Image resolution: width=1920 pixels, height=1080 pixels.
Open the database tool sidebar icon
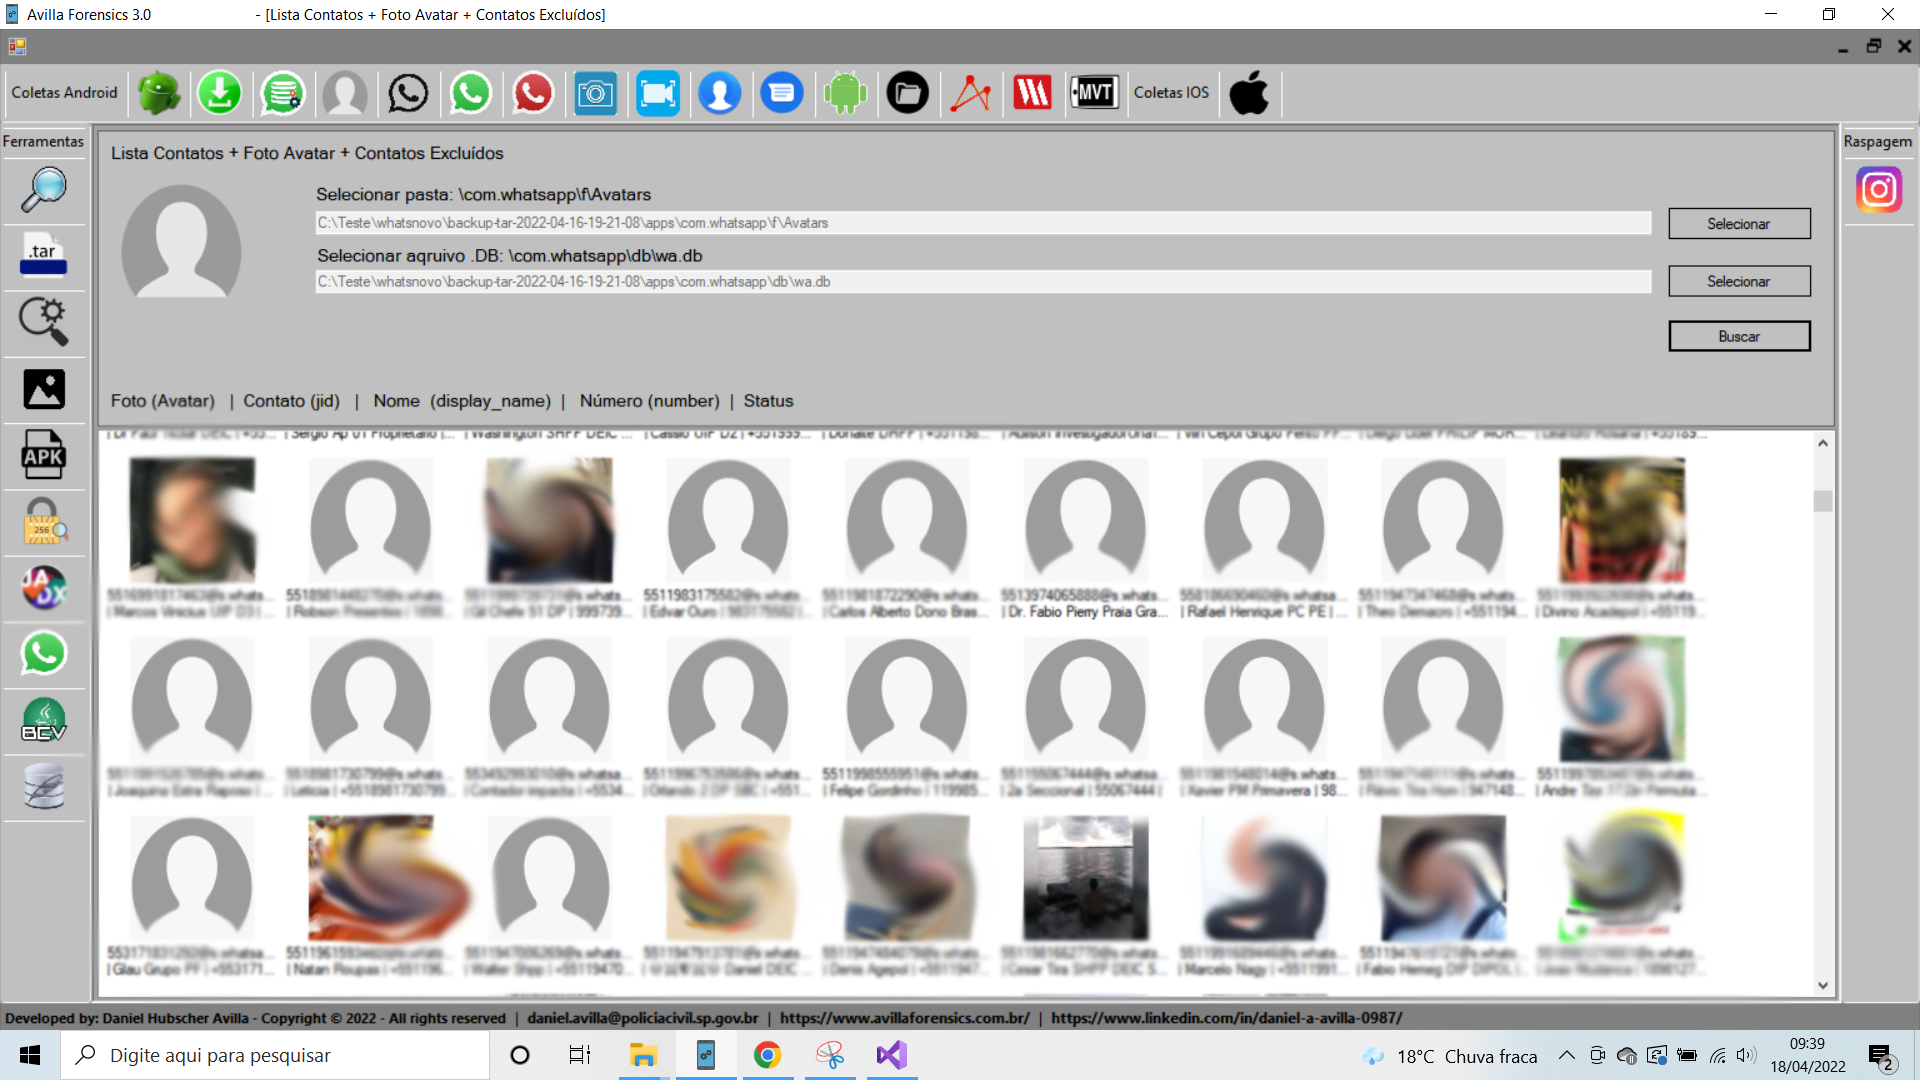click(44, 787)
